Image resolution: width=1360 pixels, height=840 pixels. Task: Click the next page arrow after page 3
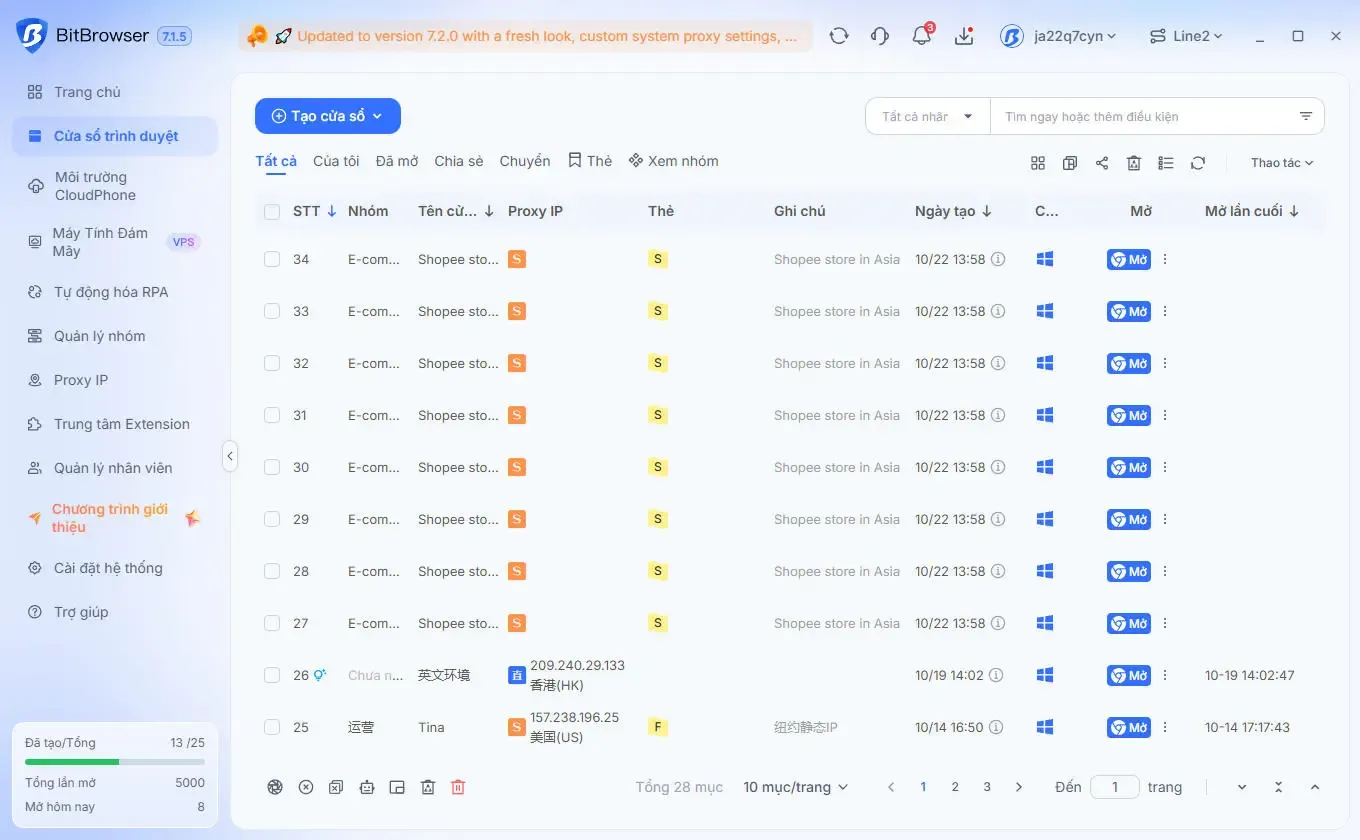[1019, 787]
